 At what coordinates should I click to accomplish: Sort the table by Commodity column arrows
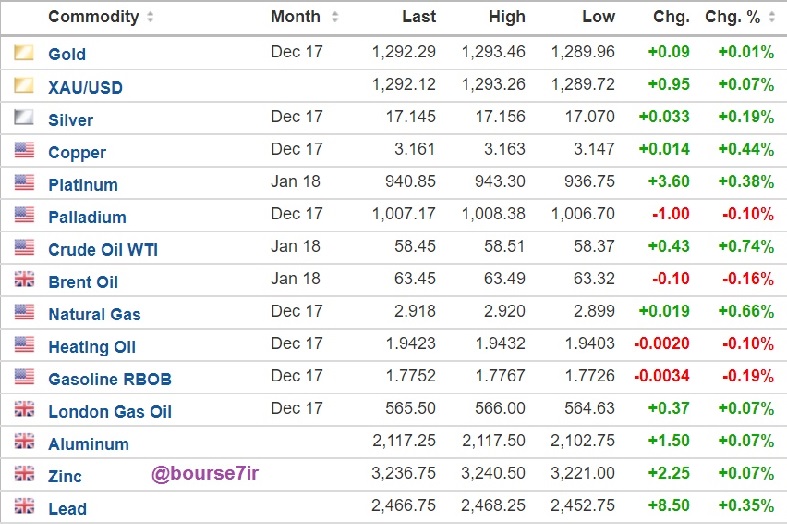[x=150, y=17]
